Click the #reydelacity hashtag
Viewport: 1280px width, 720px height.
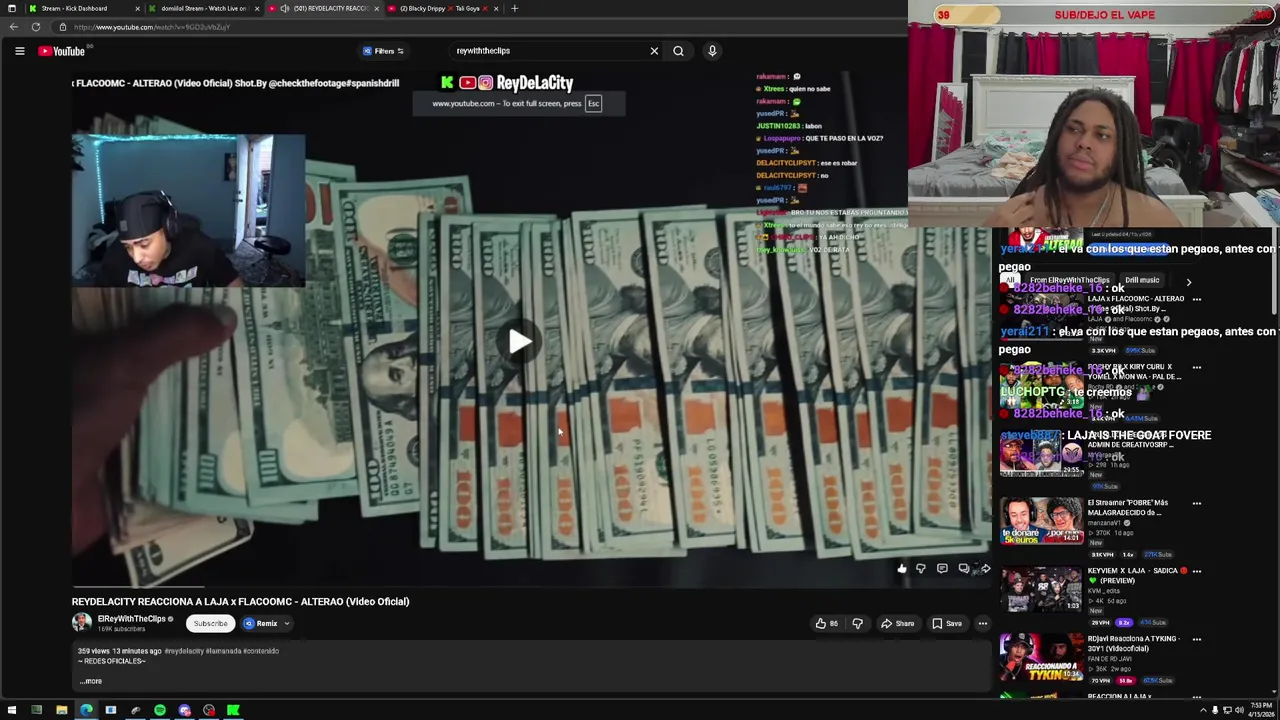click(x=184, y=651)
